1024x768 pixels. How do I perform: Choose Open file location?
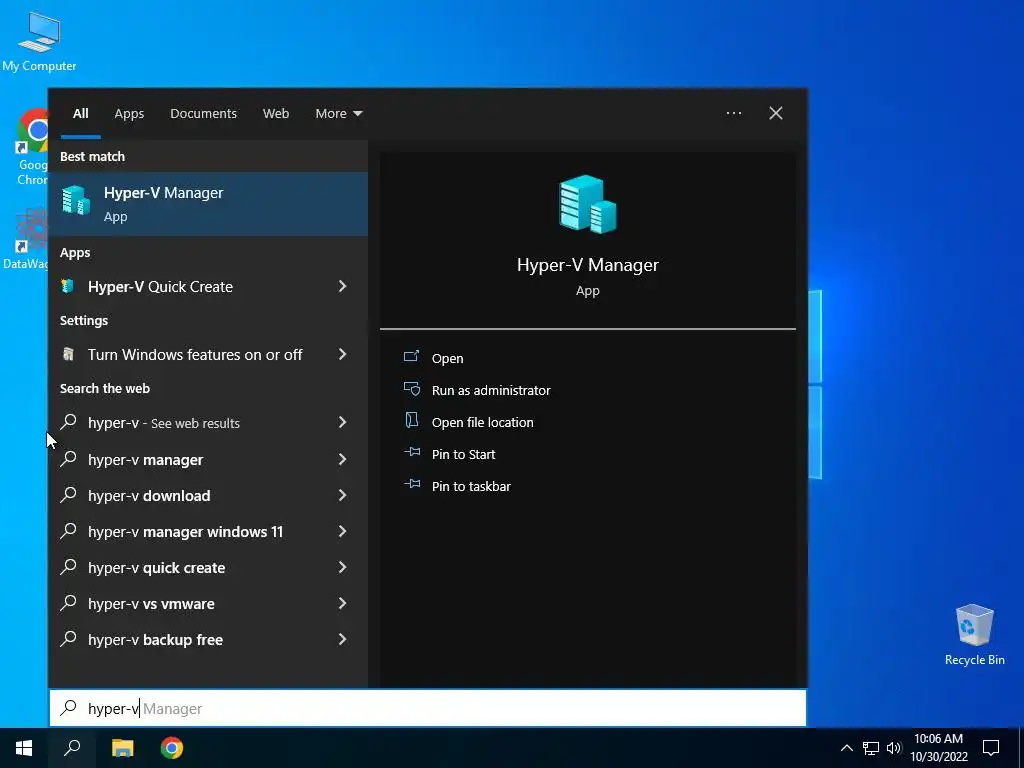click(483, 423)
